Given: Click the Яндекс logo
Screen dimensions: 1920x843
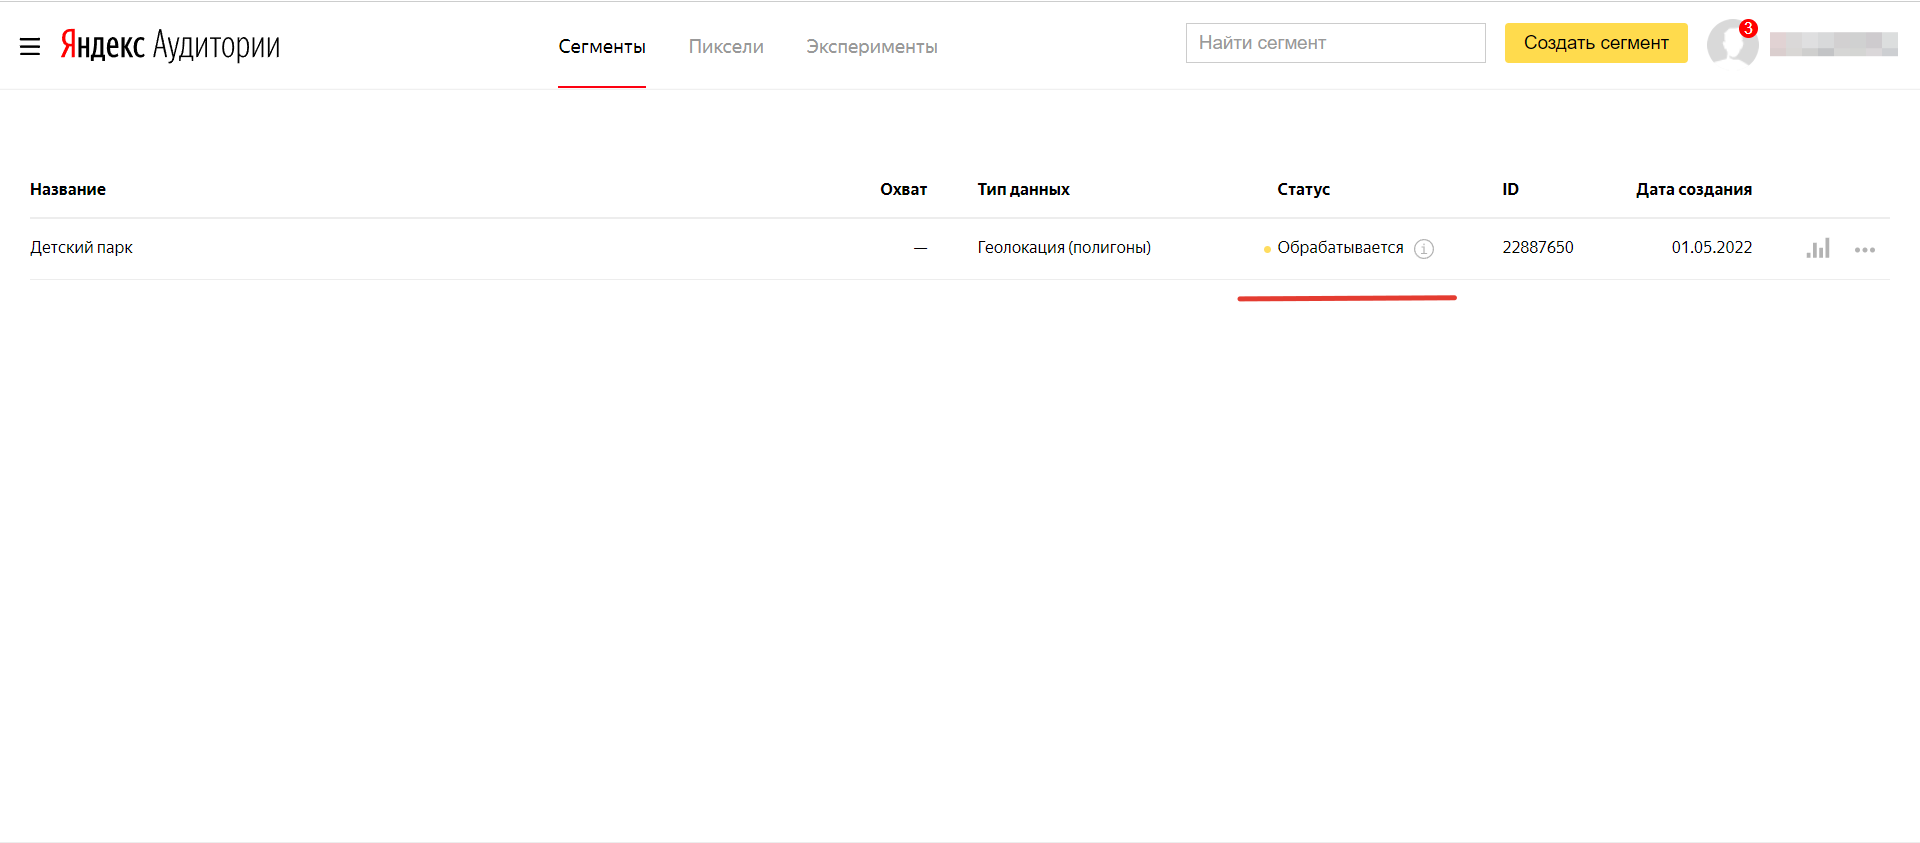Looking at the screenshot, I should tap(102, 45).
